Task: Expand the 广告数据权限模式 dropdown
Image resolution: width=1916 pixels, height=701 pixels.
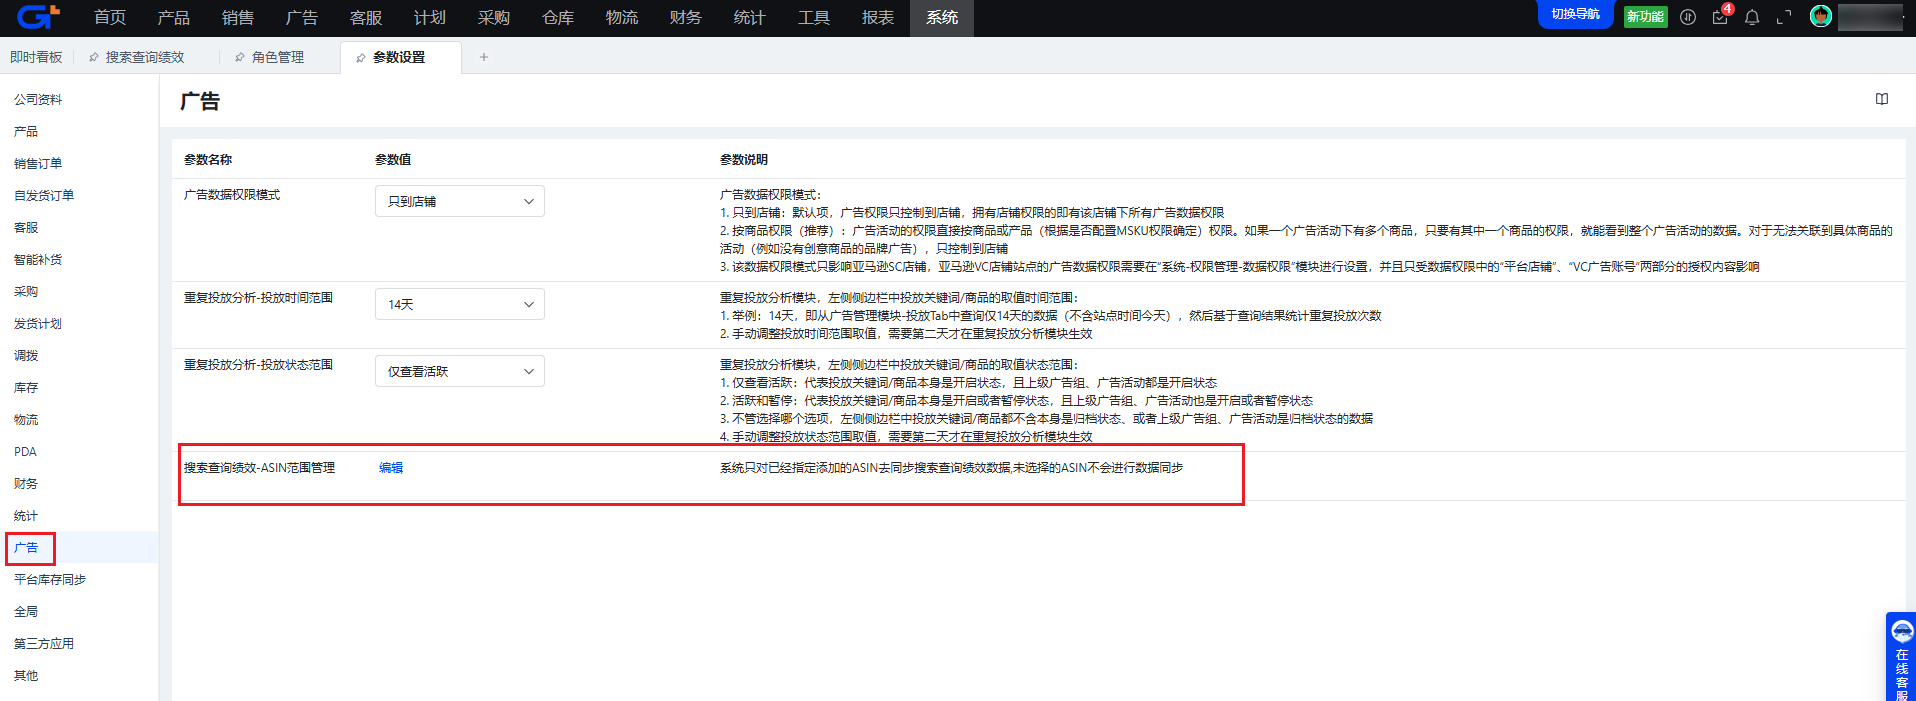Action: [460, 201]
